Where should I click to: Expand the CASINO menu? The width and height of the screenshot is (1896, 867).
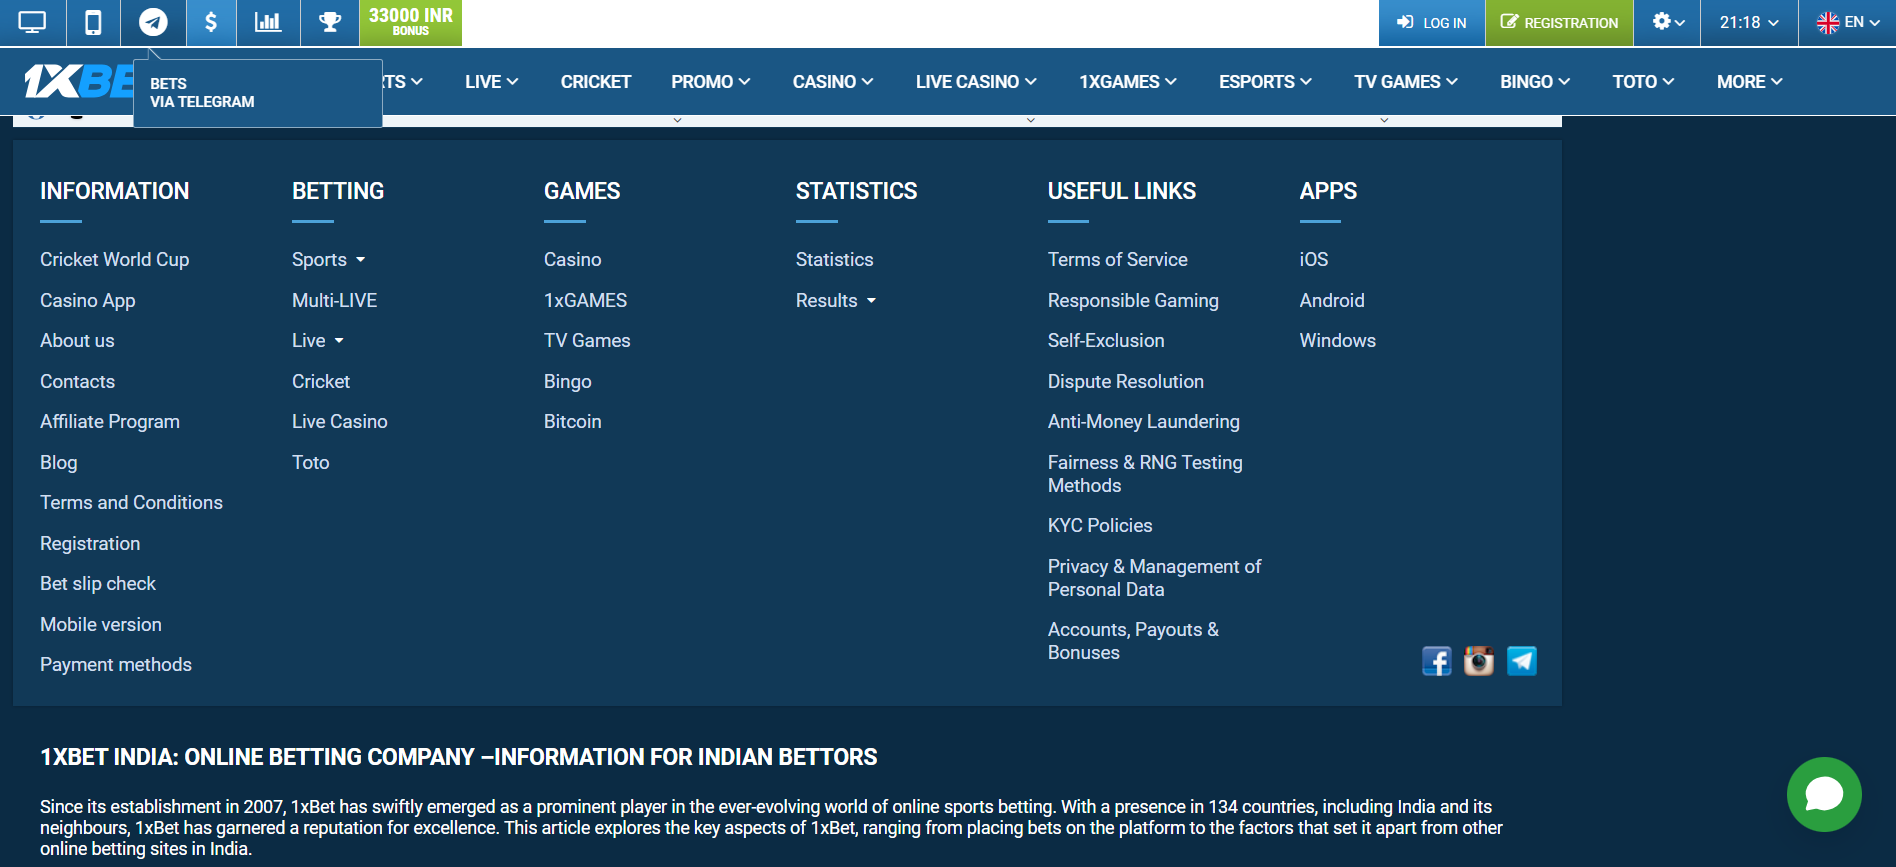833,82
